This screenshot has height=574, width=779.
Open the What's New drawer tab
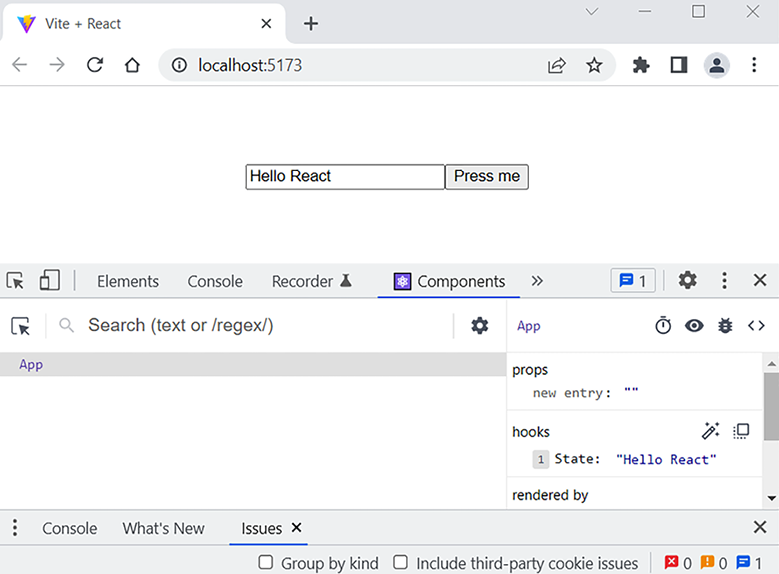point(163,528)
